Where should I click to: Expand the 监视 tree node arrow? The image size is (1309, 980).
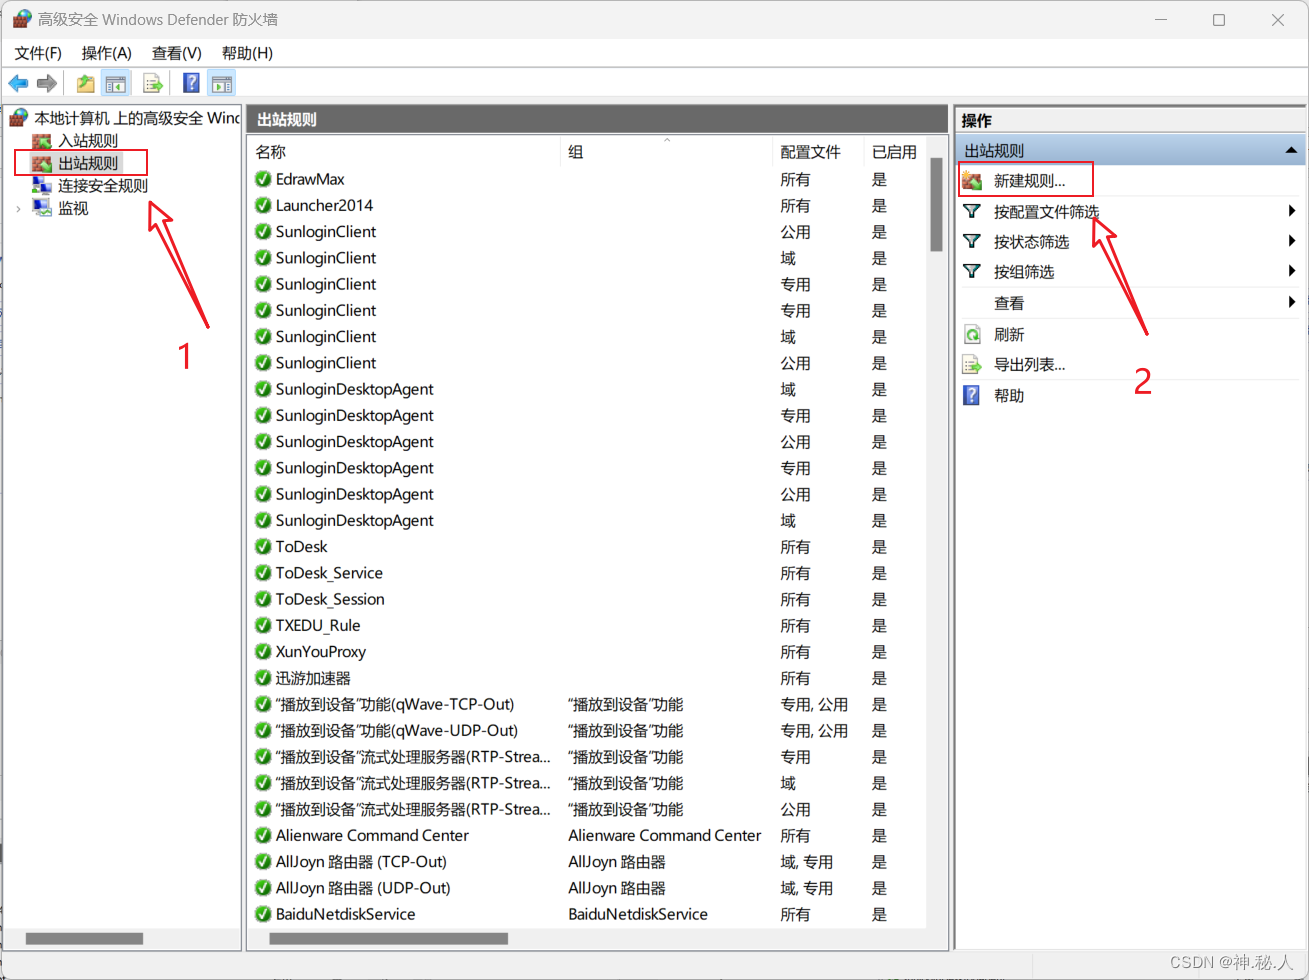pos(18,209)
